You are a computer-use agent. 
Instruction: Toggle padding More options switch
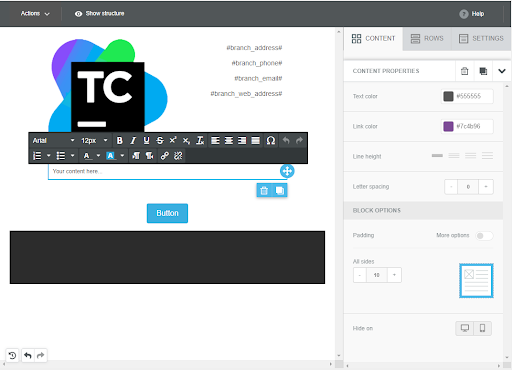point(484,236)
